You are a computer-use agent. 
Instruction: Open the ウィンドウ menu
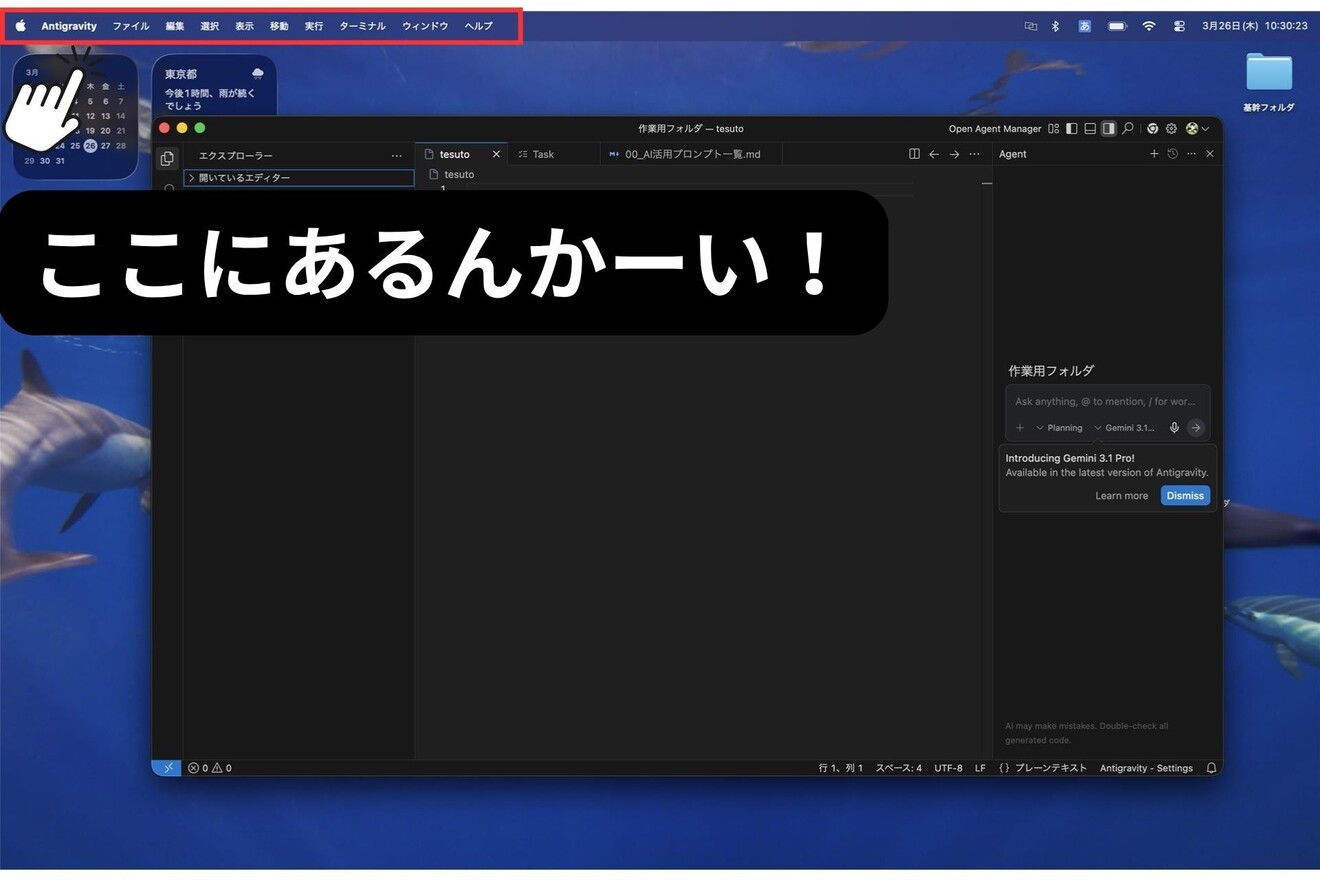[425, 26]
